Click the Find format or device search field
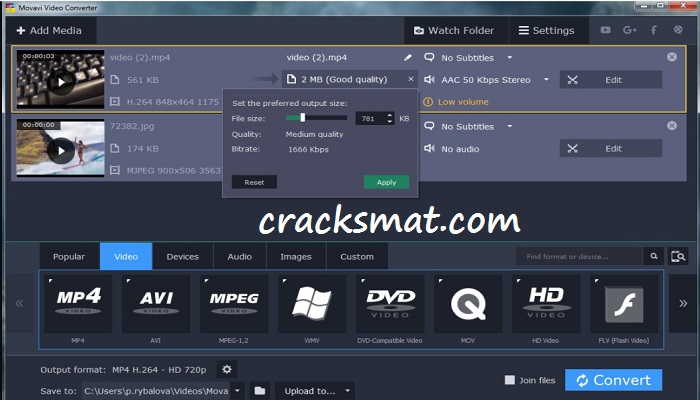Viewport: 700px width, 400px height. point(579,256)
